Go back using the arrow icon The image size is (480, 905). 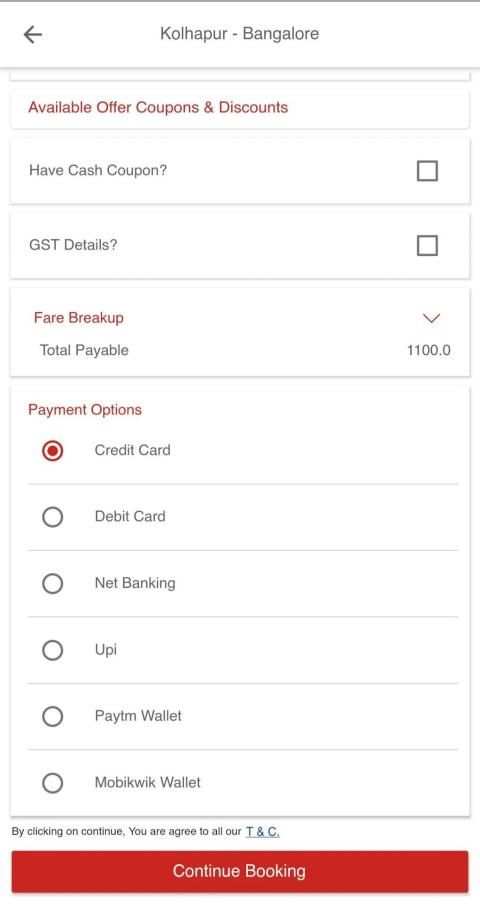32,35
